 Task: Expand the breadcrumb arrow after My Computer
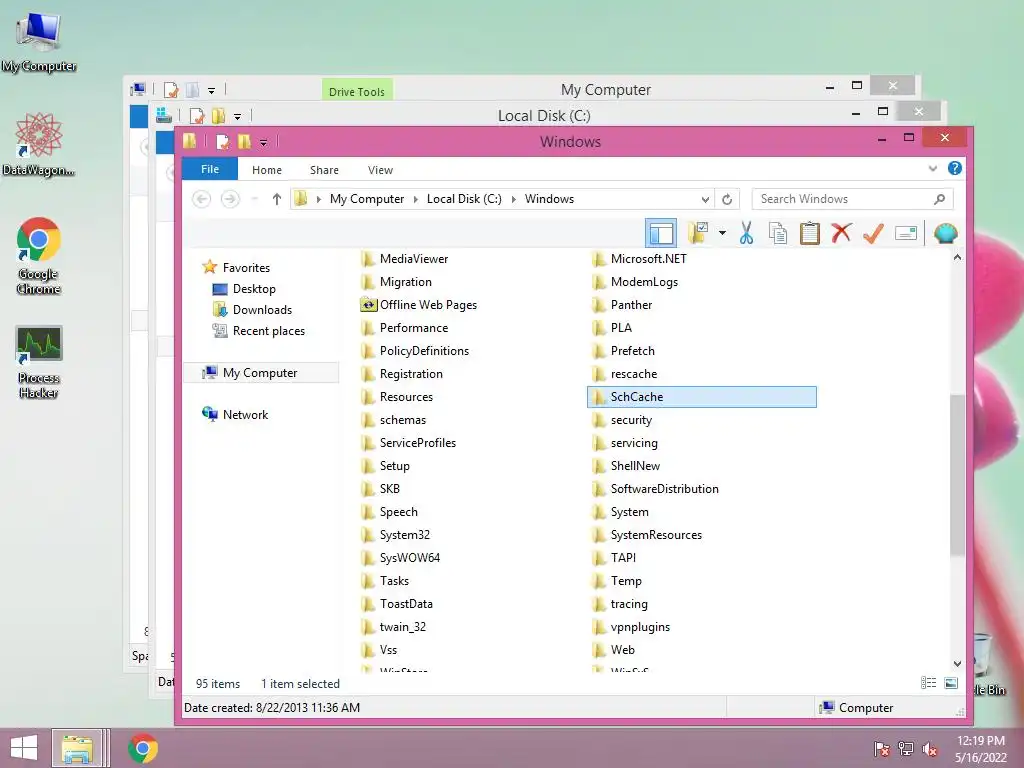click(x=415, y=199)
